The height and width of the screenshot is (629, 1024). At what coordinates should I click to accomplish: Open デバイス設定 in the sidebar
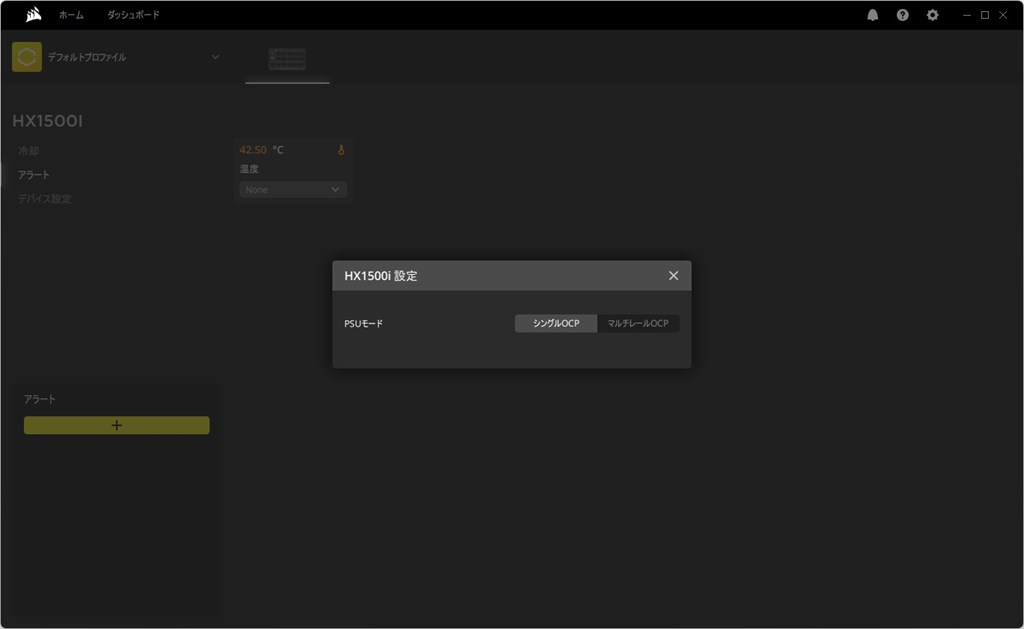(44, 199)
